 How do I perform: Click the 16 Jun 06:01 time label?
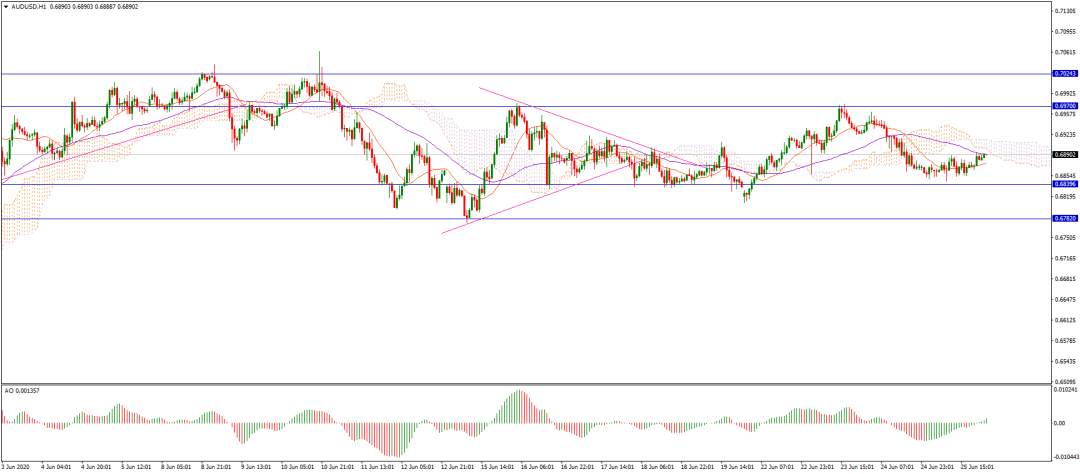tap(539, 466)
